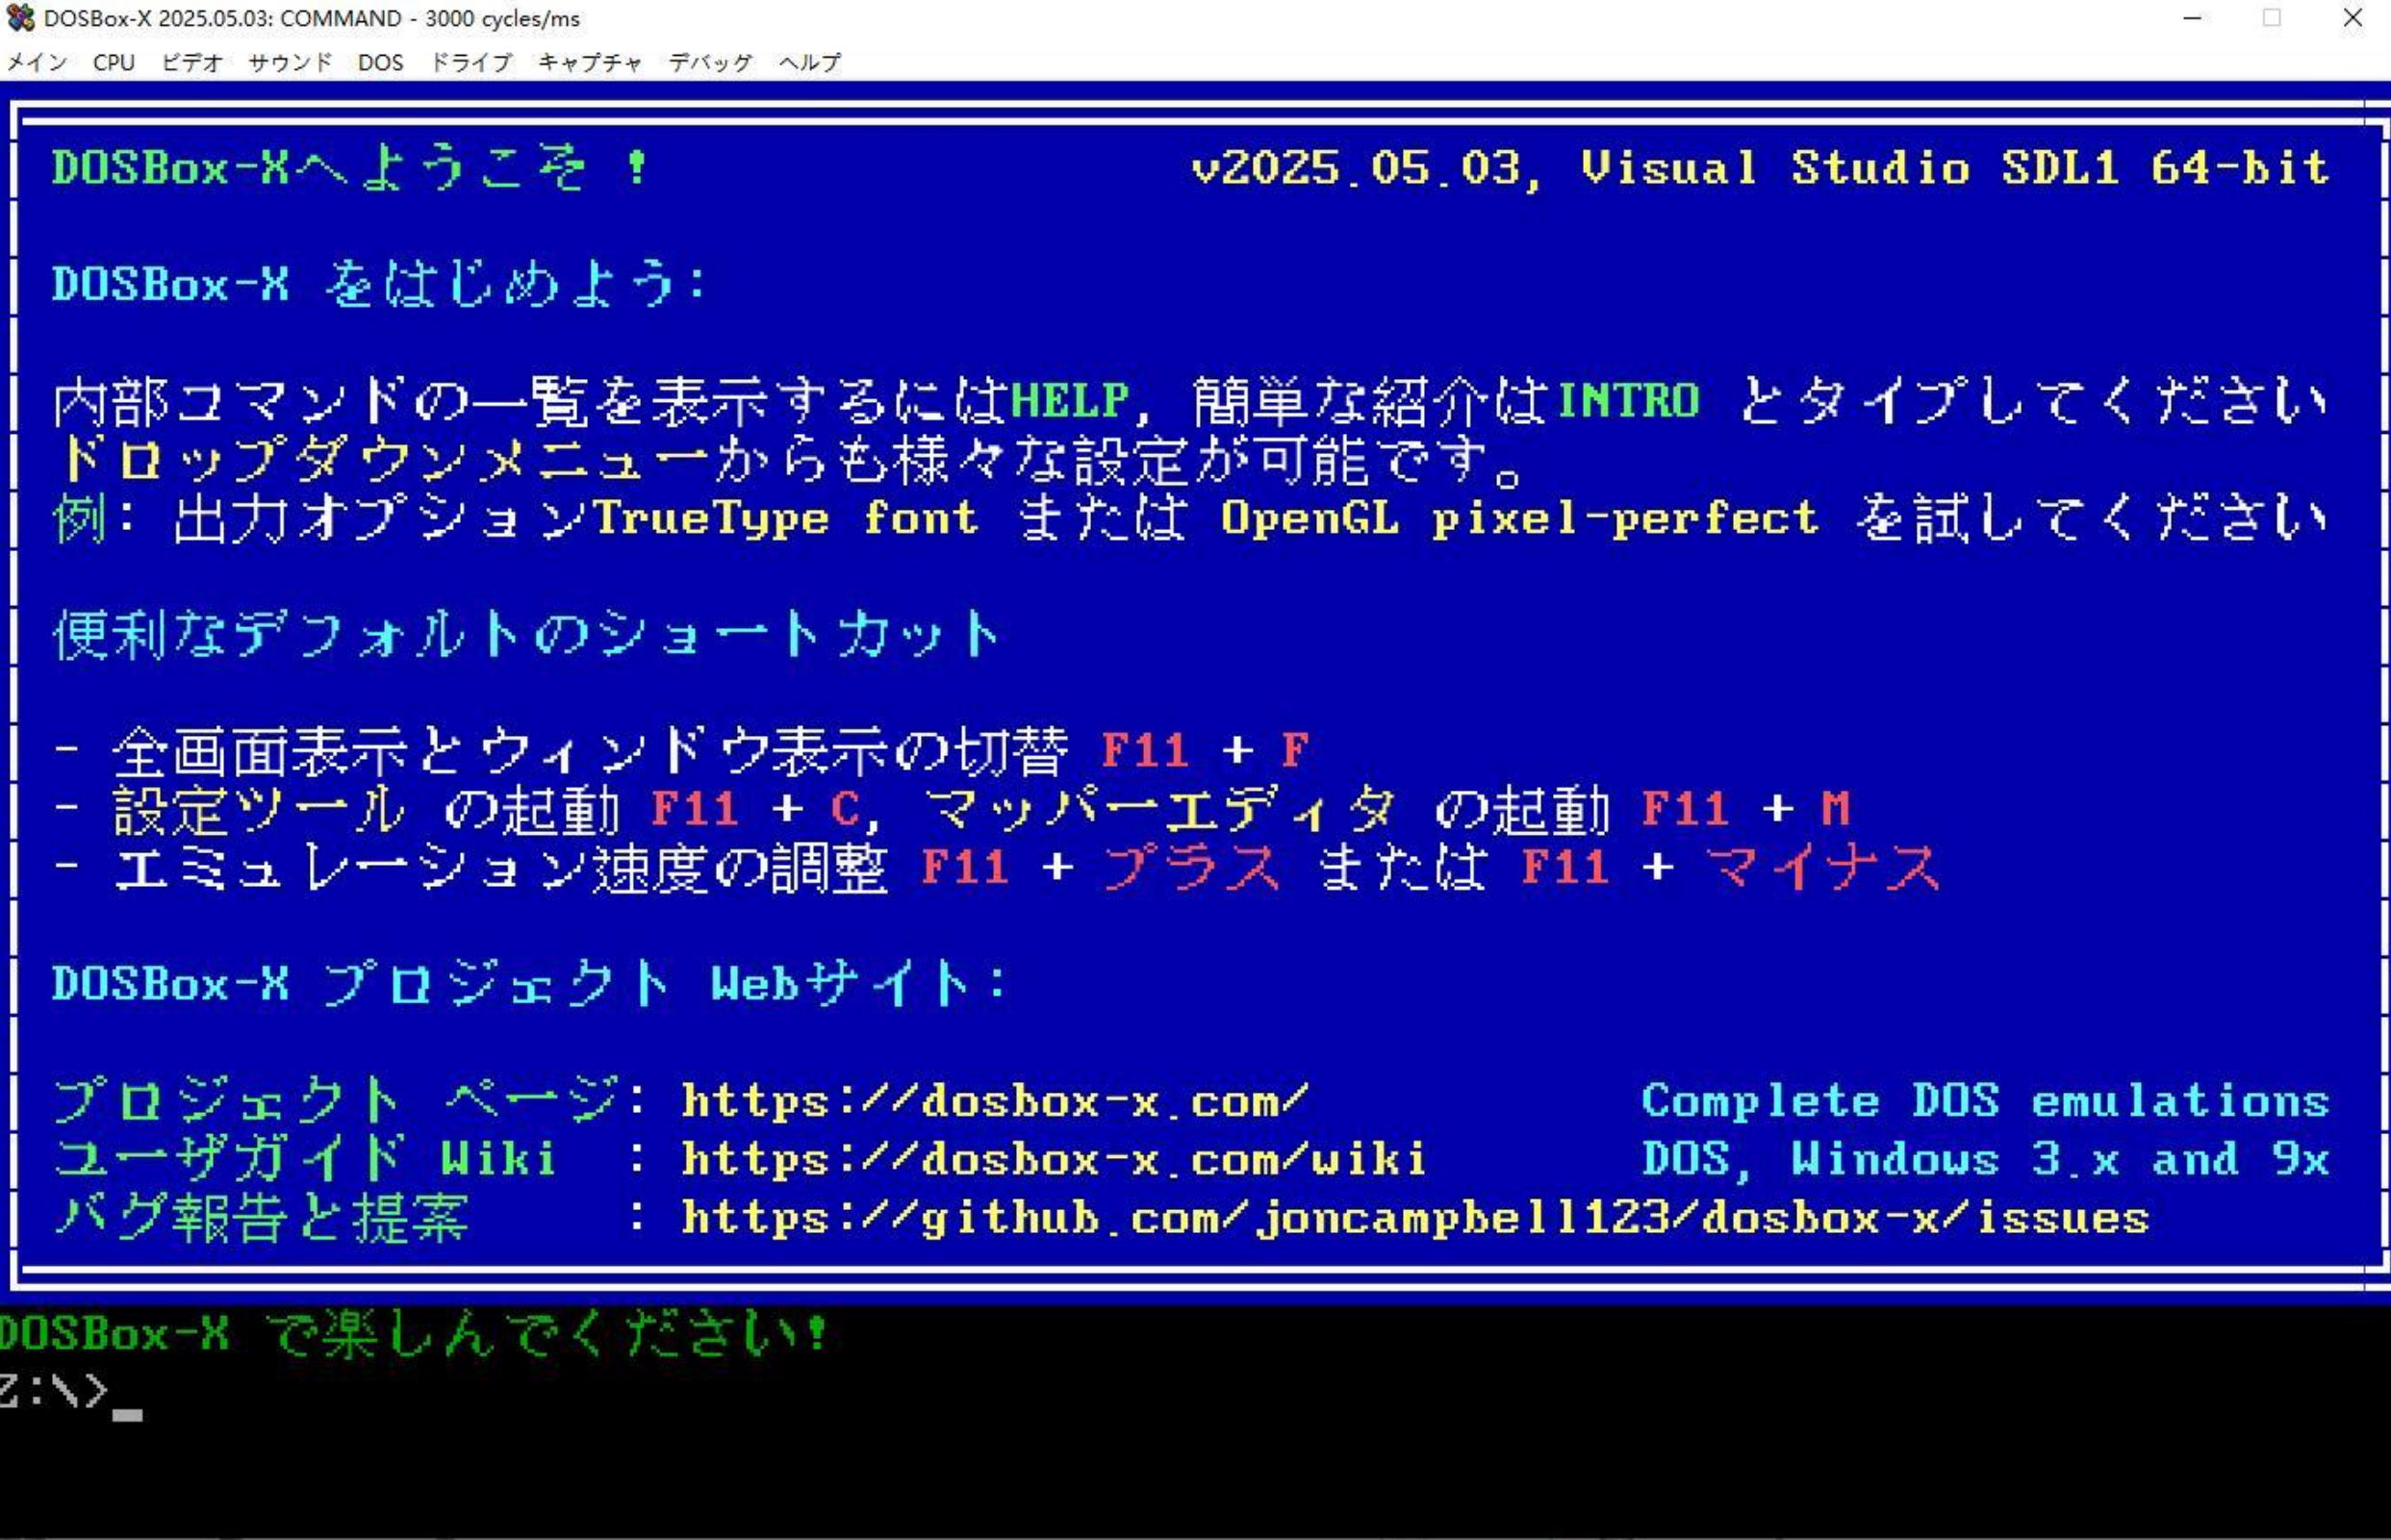Click the red マイナス text

coord(1822,867)
